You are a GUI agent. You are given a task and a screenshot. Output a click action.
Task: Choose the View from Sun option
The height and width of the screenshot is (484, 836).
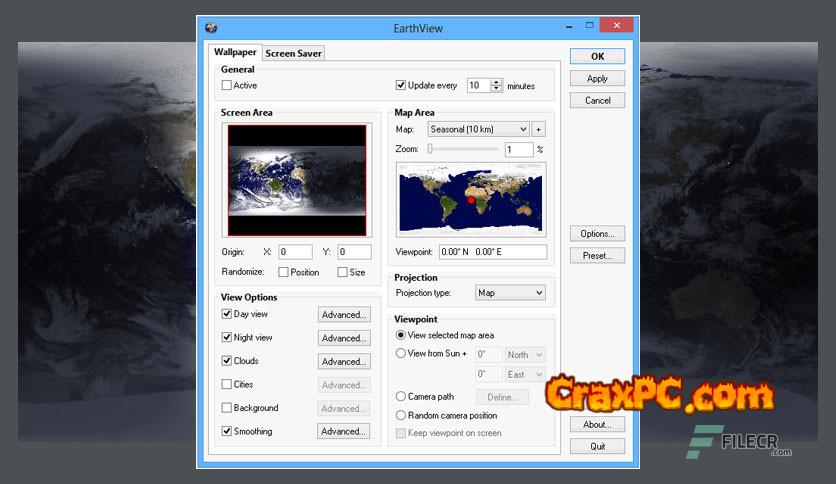click(402, 354)
